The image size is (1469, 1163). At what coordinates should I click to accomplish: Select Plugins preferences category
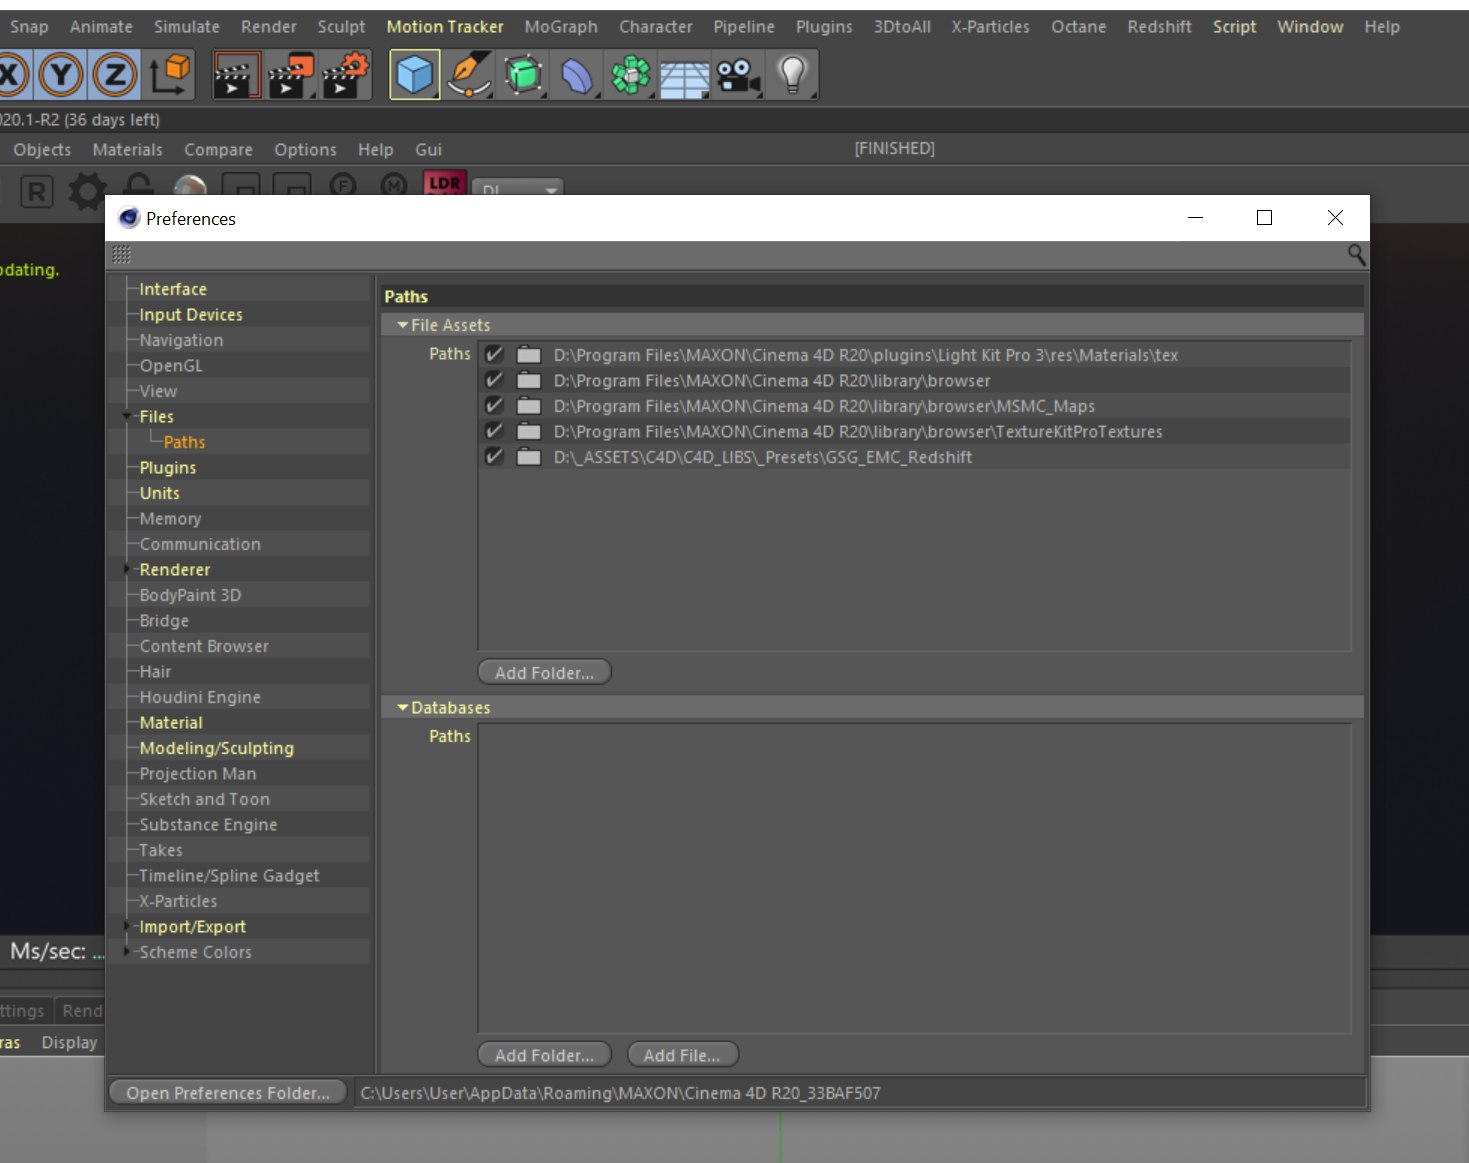[x=168, y=468]
